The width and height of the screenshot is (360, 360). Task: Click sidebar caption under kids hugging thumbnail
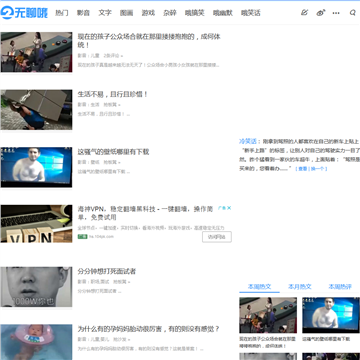pyautogui.click(x=268, y=342)
